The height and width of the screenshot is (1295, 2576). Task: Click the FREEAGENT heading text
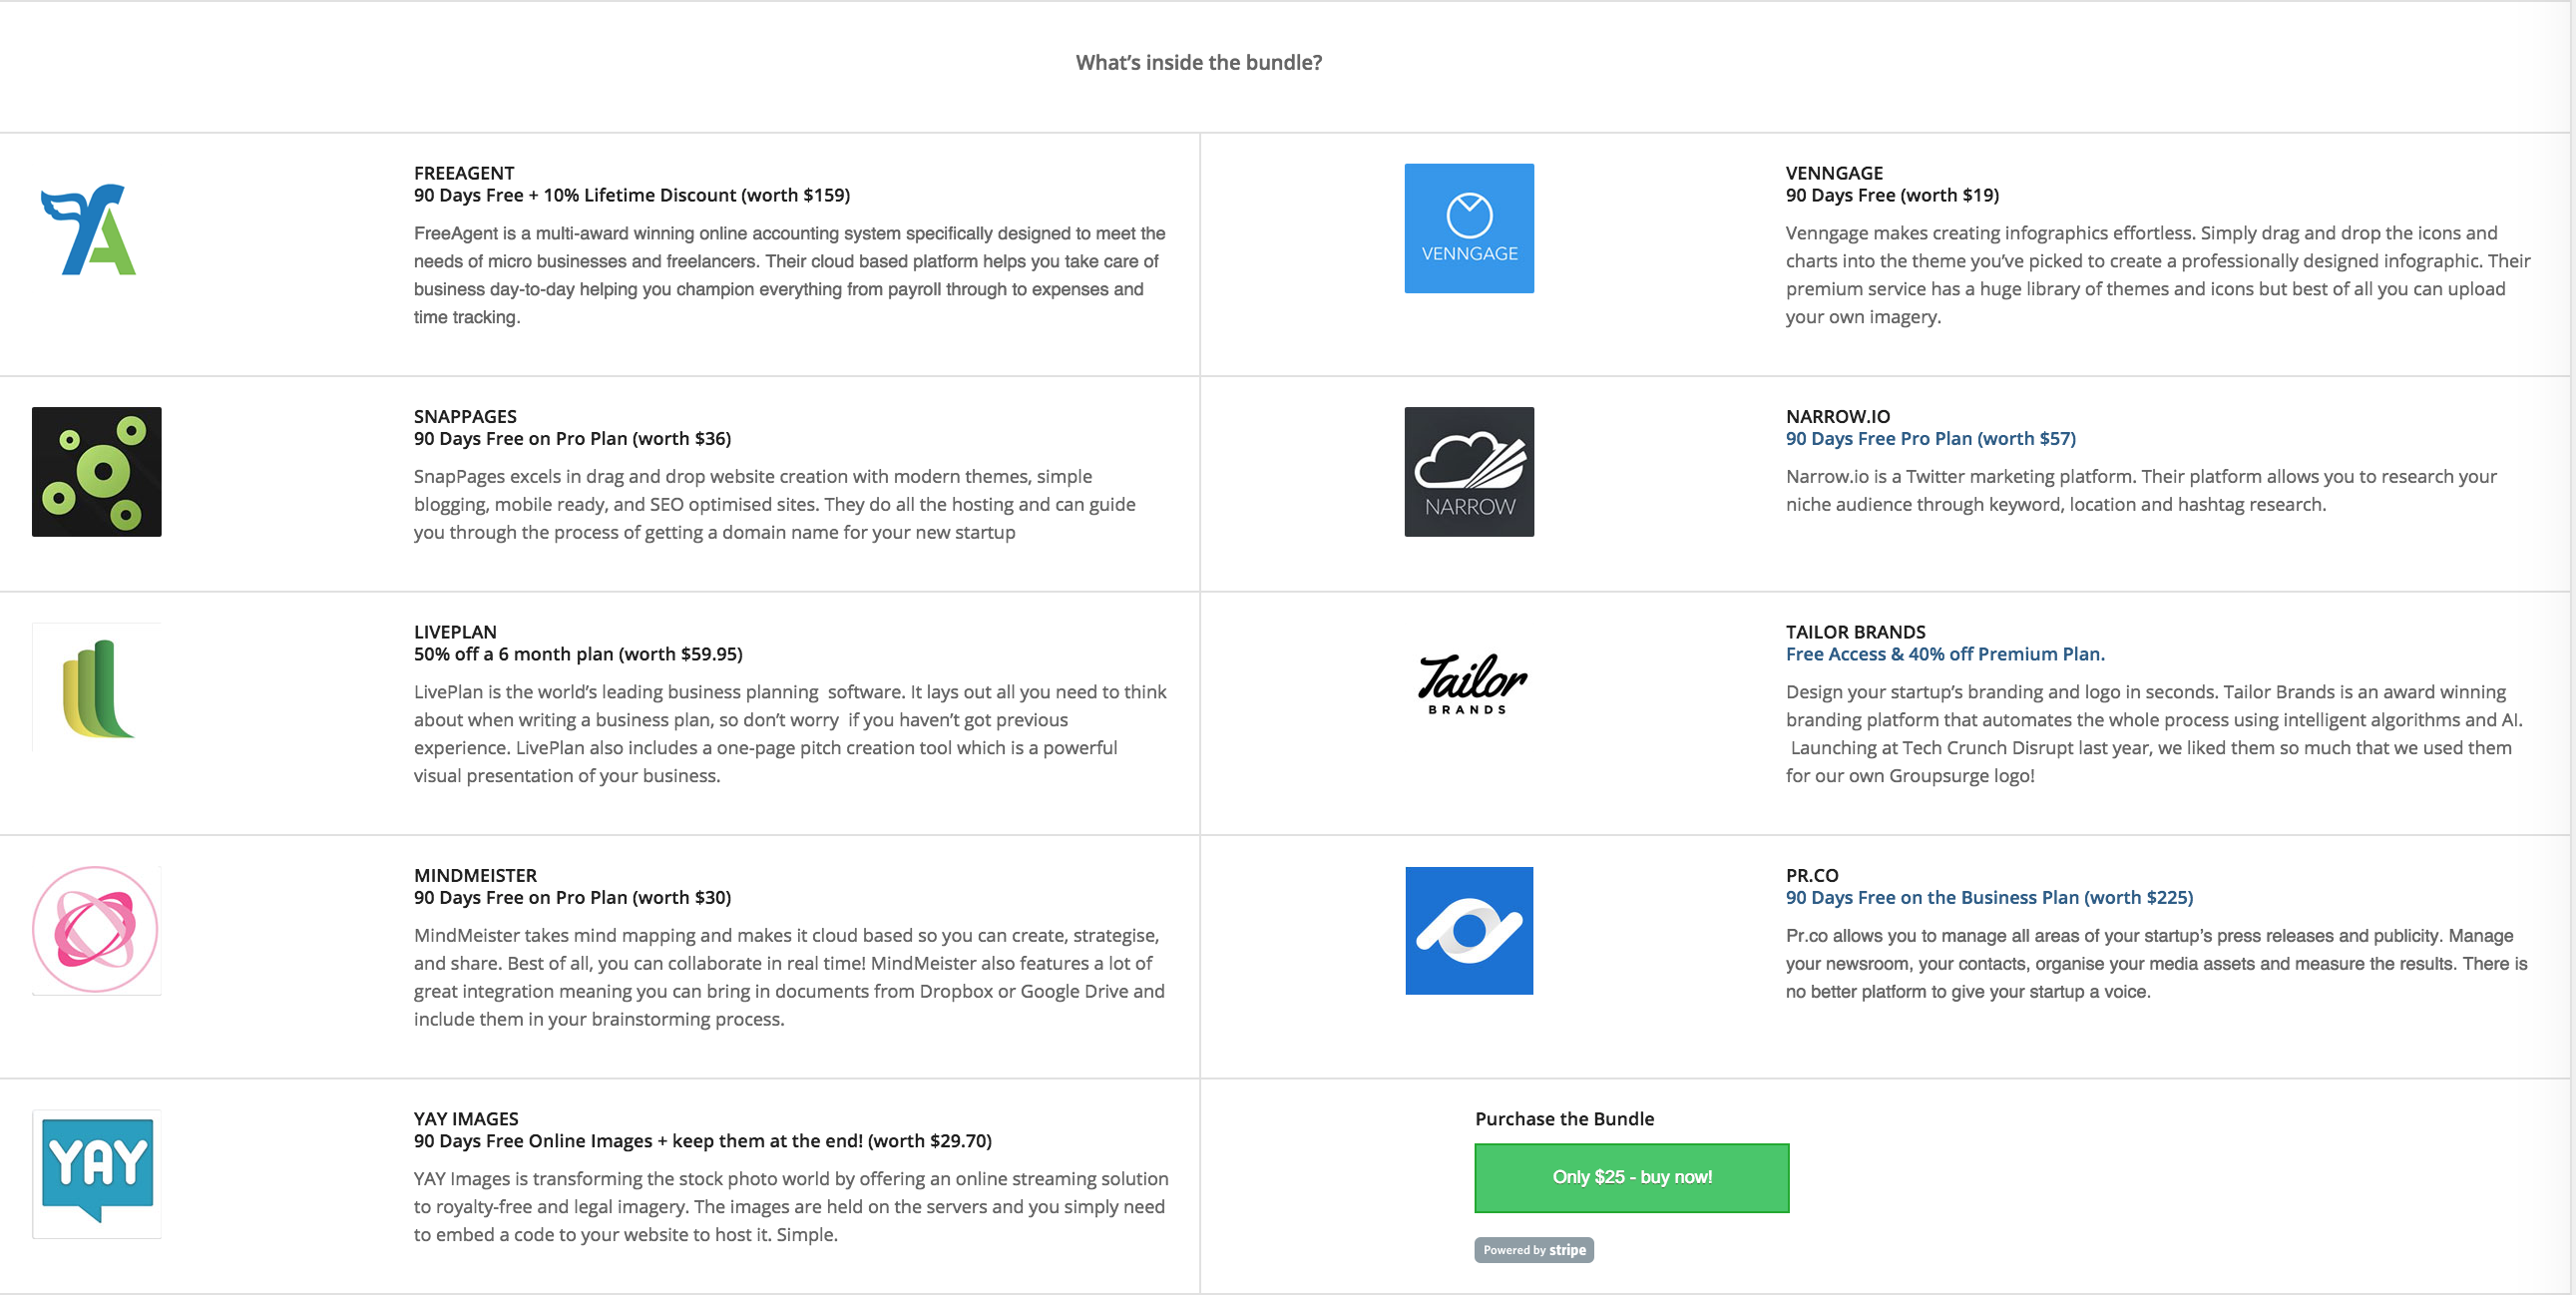[463, 172]
